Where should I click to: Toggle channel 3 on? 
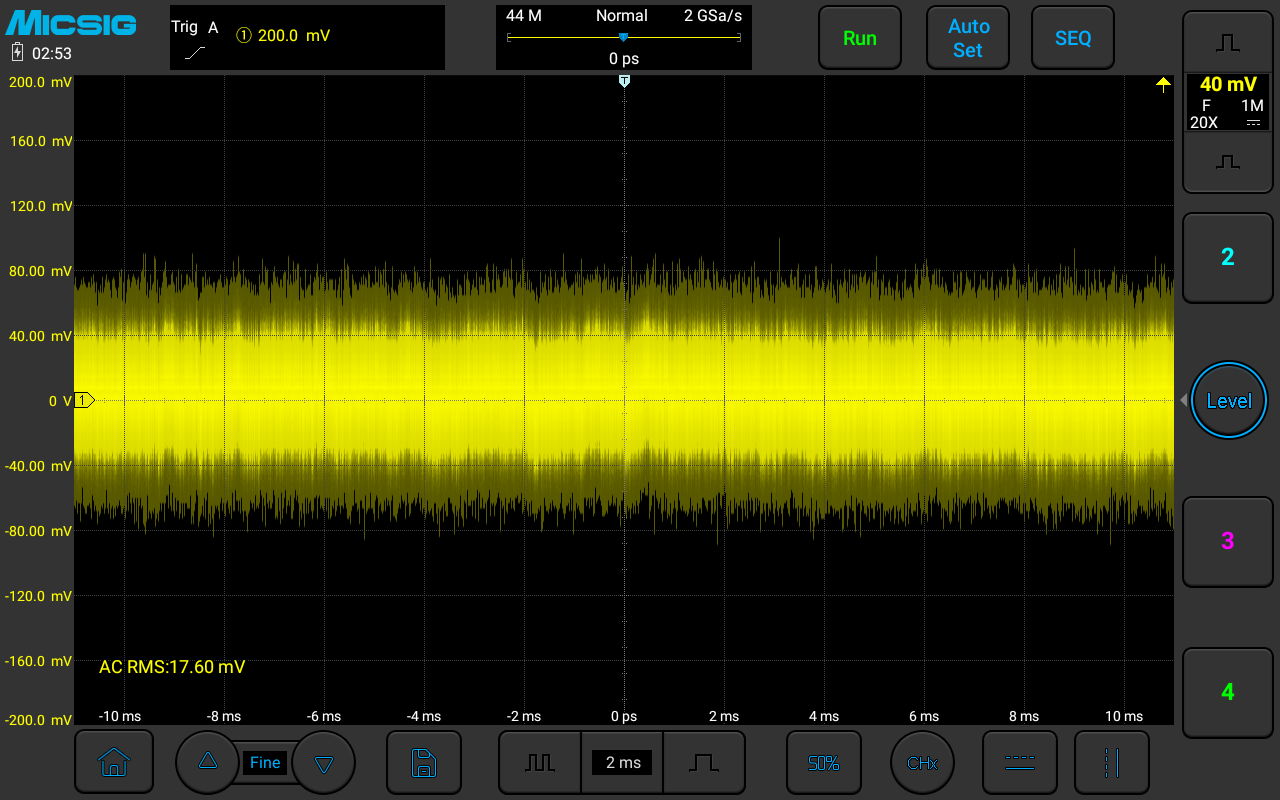point(1227,541)
